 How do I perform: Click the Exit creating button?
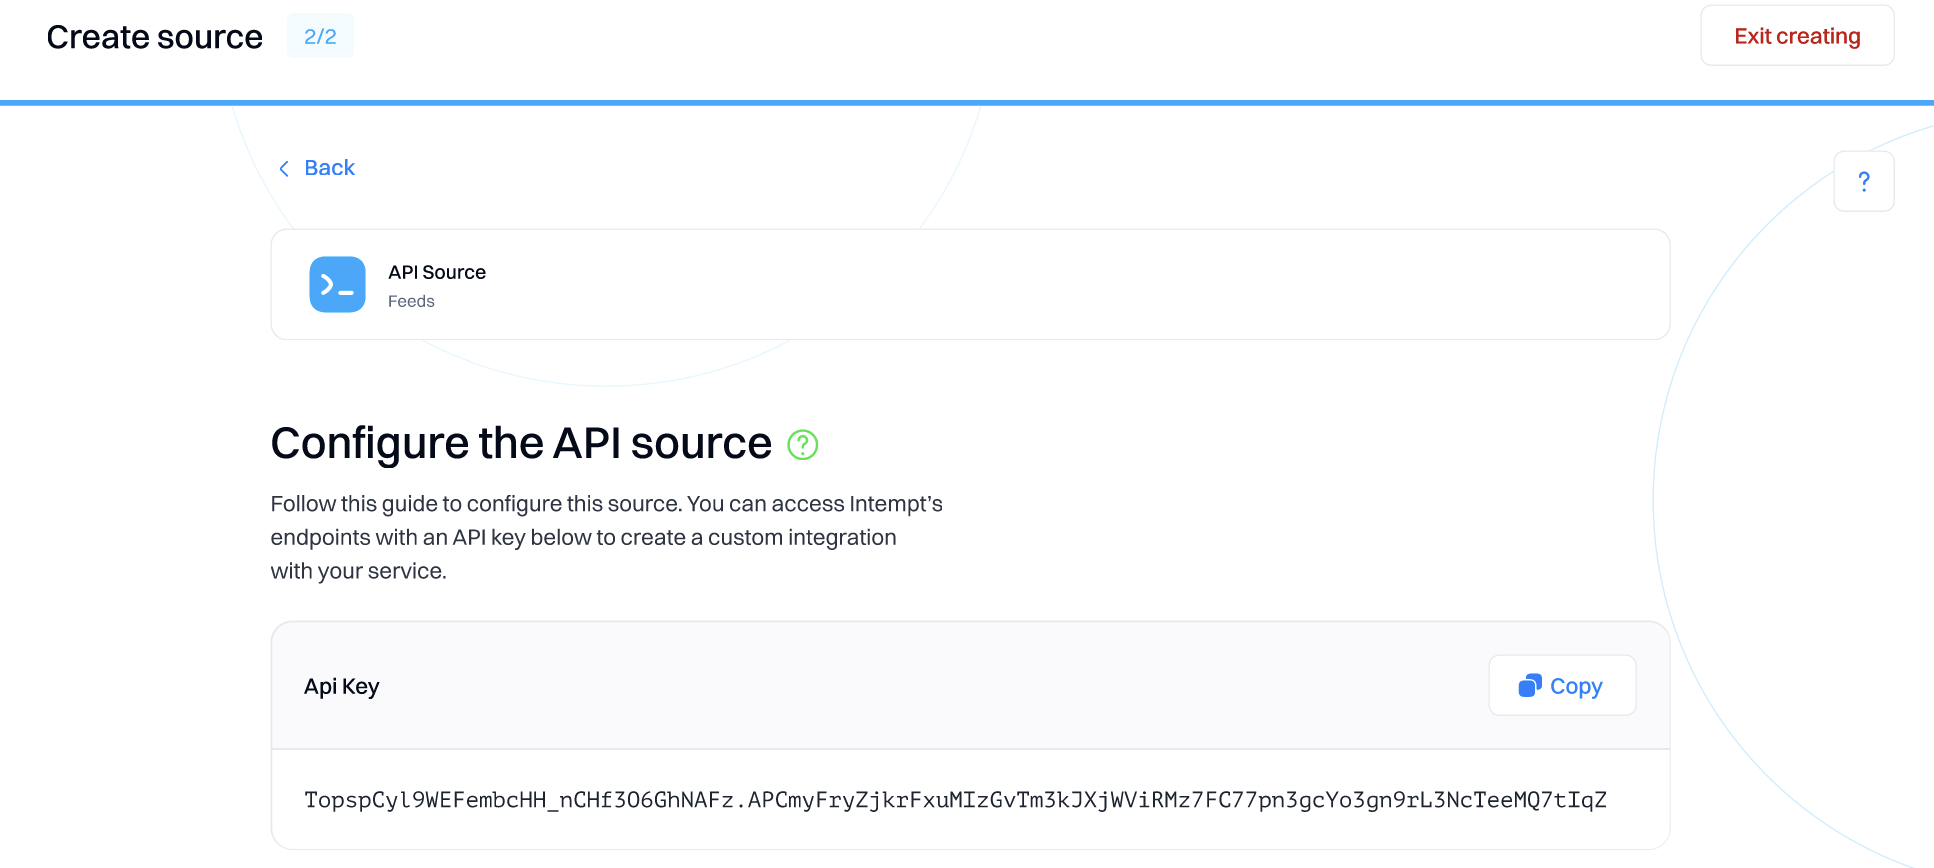pyautogui.click(x=1797, y=36)
